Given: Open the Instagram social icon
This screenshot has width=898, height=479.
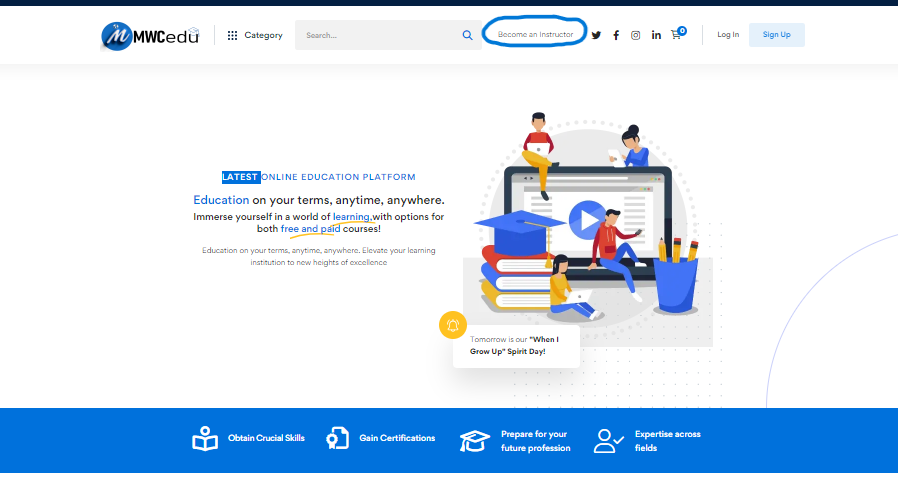Looking at the screenshot, I should (x=636, y=36).
